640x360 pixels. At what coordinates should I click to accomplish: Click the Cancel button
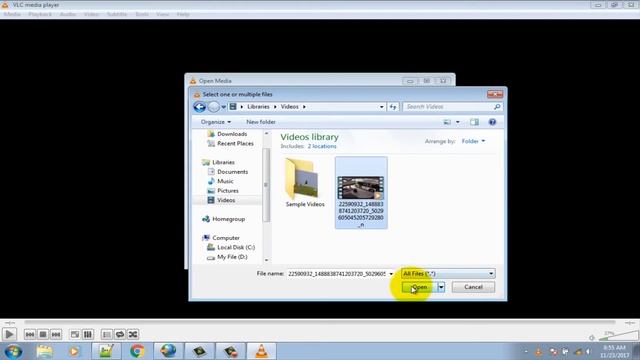pos(473,287)
